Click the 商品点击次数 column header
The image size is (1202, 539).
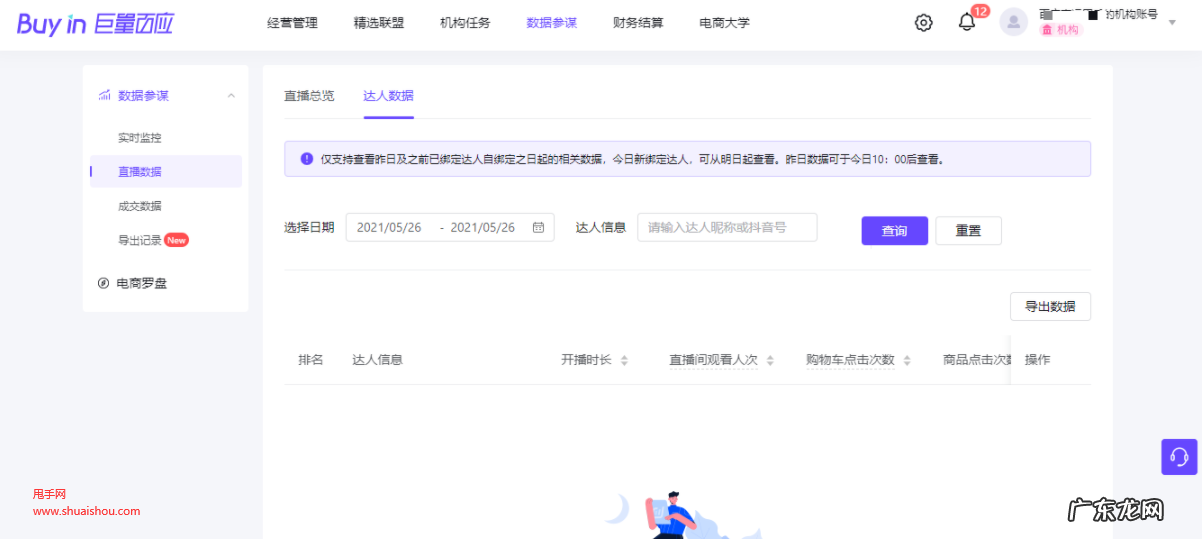click(977, 360)
